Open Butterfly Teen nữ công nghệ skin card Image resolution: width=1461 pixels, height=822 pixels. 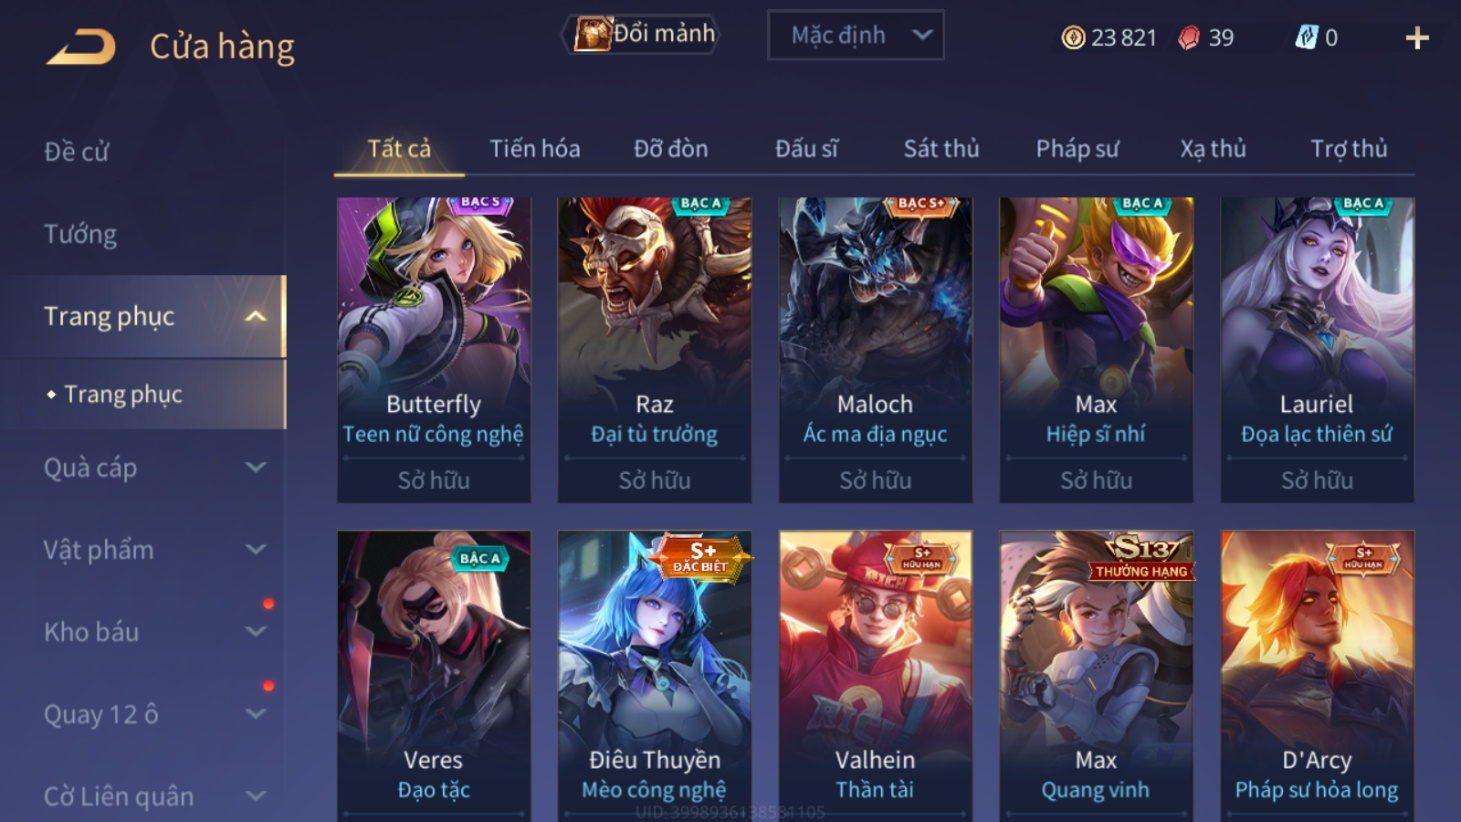pos(434,349)
